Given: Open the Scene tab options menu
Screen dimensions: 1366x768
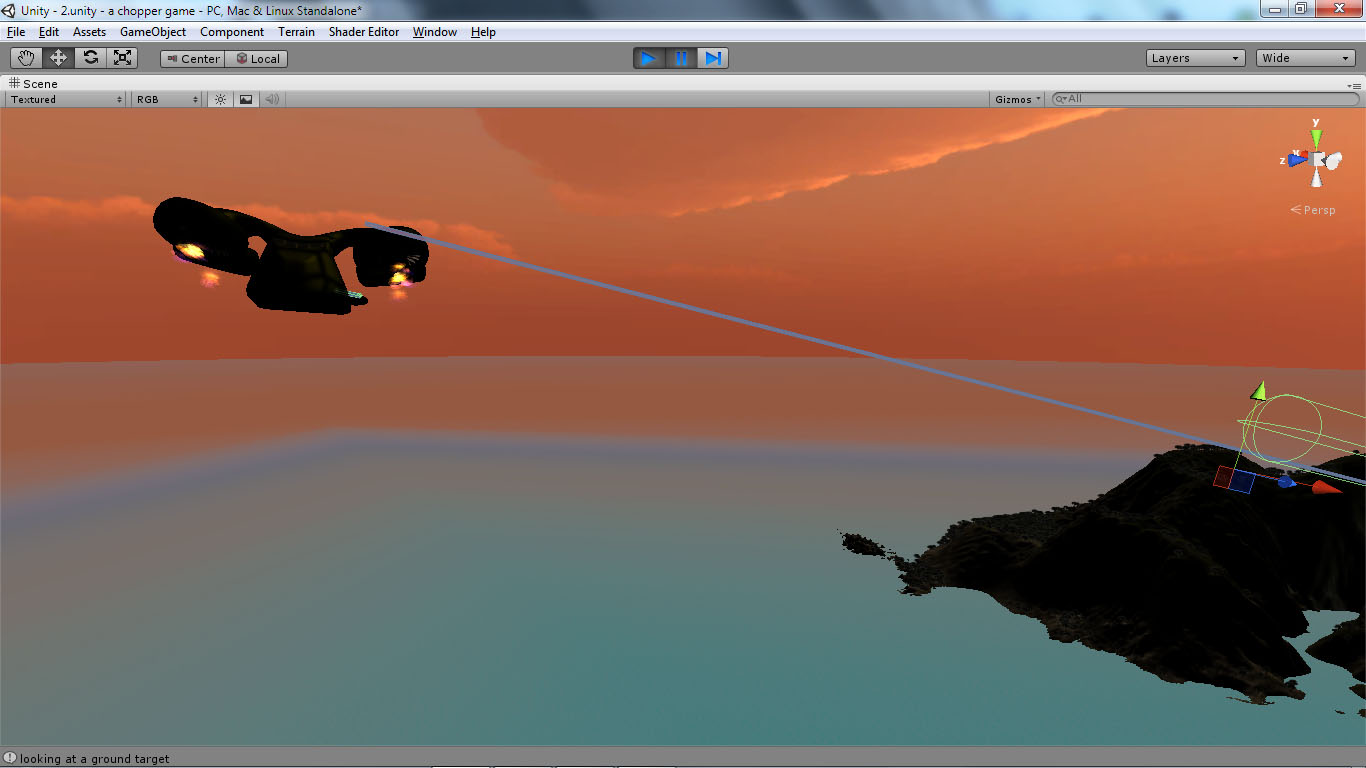Looking at the screenshot, I should tap(1354, 85).
